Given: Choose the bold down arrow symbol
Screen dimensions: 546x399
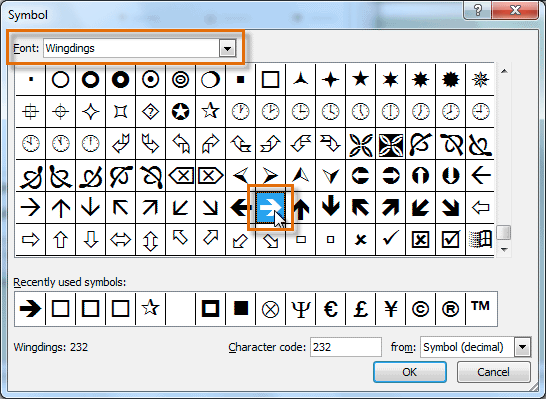Looking at the screenshot, I should pyautogui.click(x=330, y=208).
